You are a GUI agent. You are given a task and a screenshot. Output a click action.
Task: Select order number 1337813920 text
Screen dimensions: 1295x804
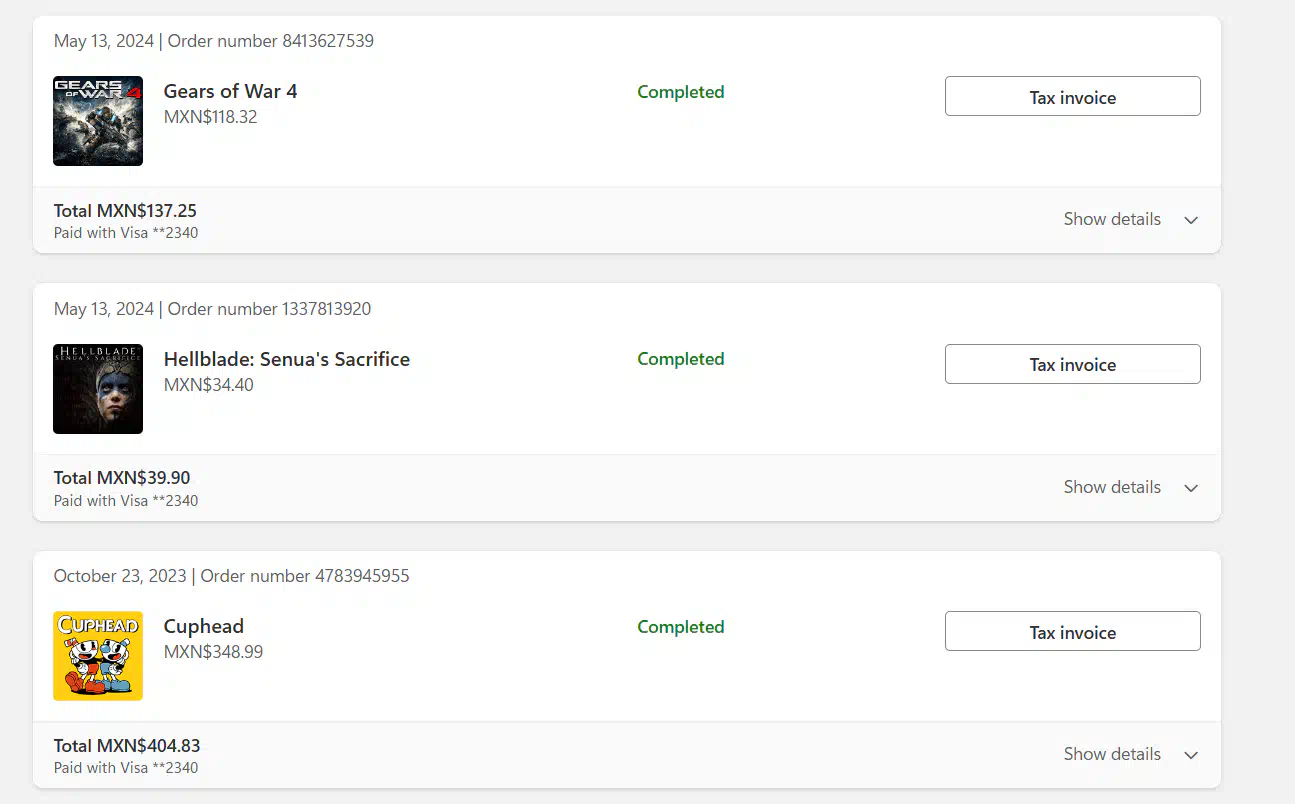[269, 309]
